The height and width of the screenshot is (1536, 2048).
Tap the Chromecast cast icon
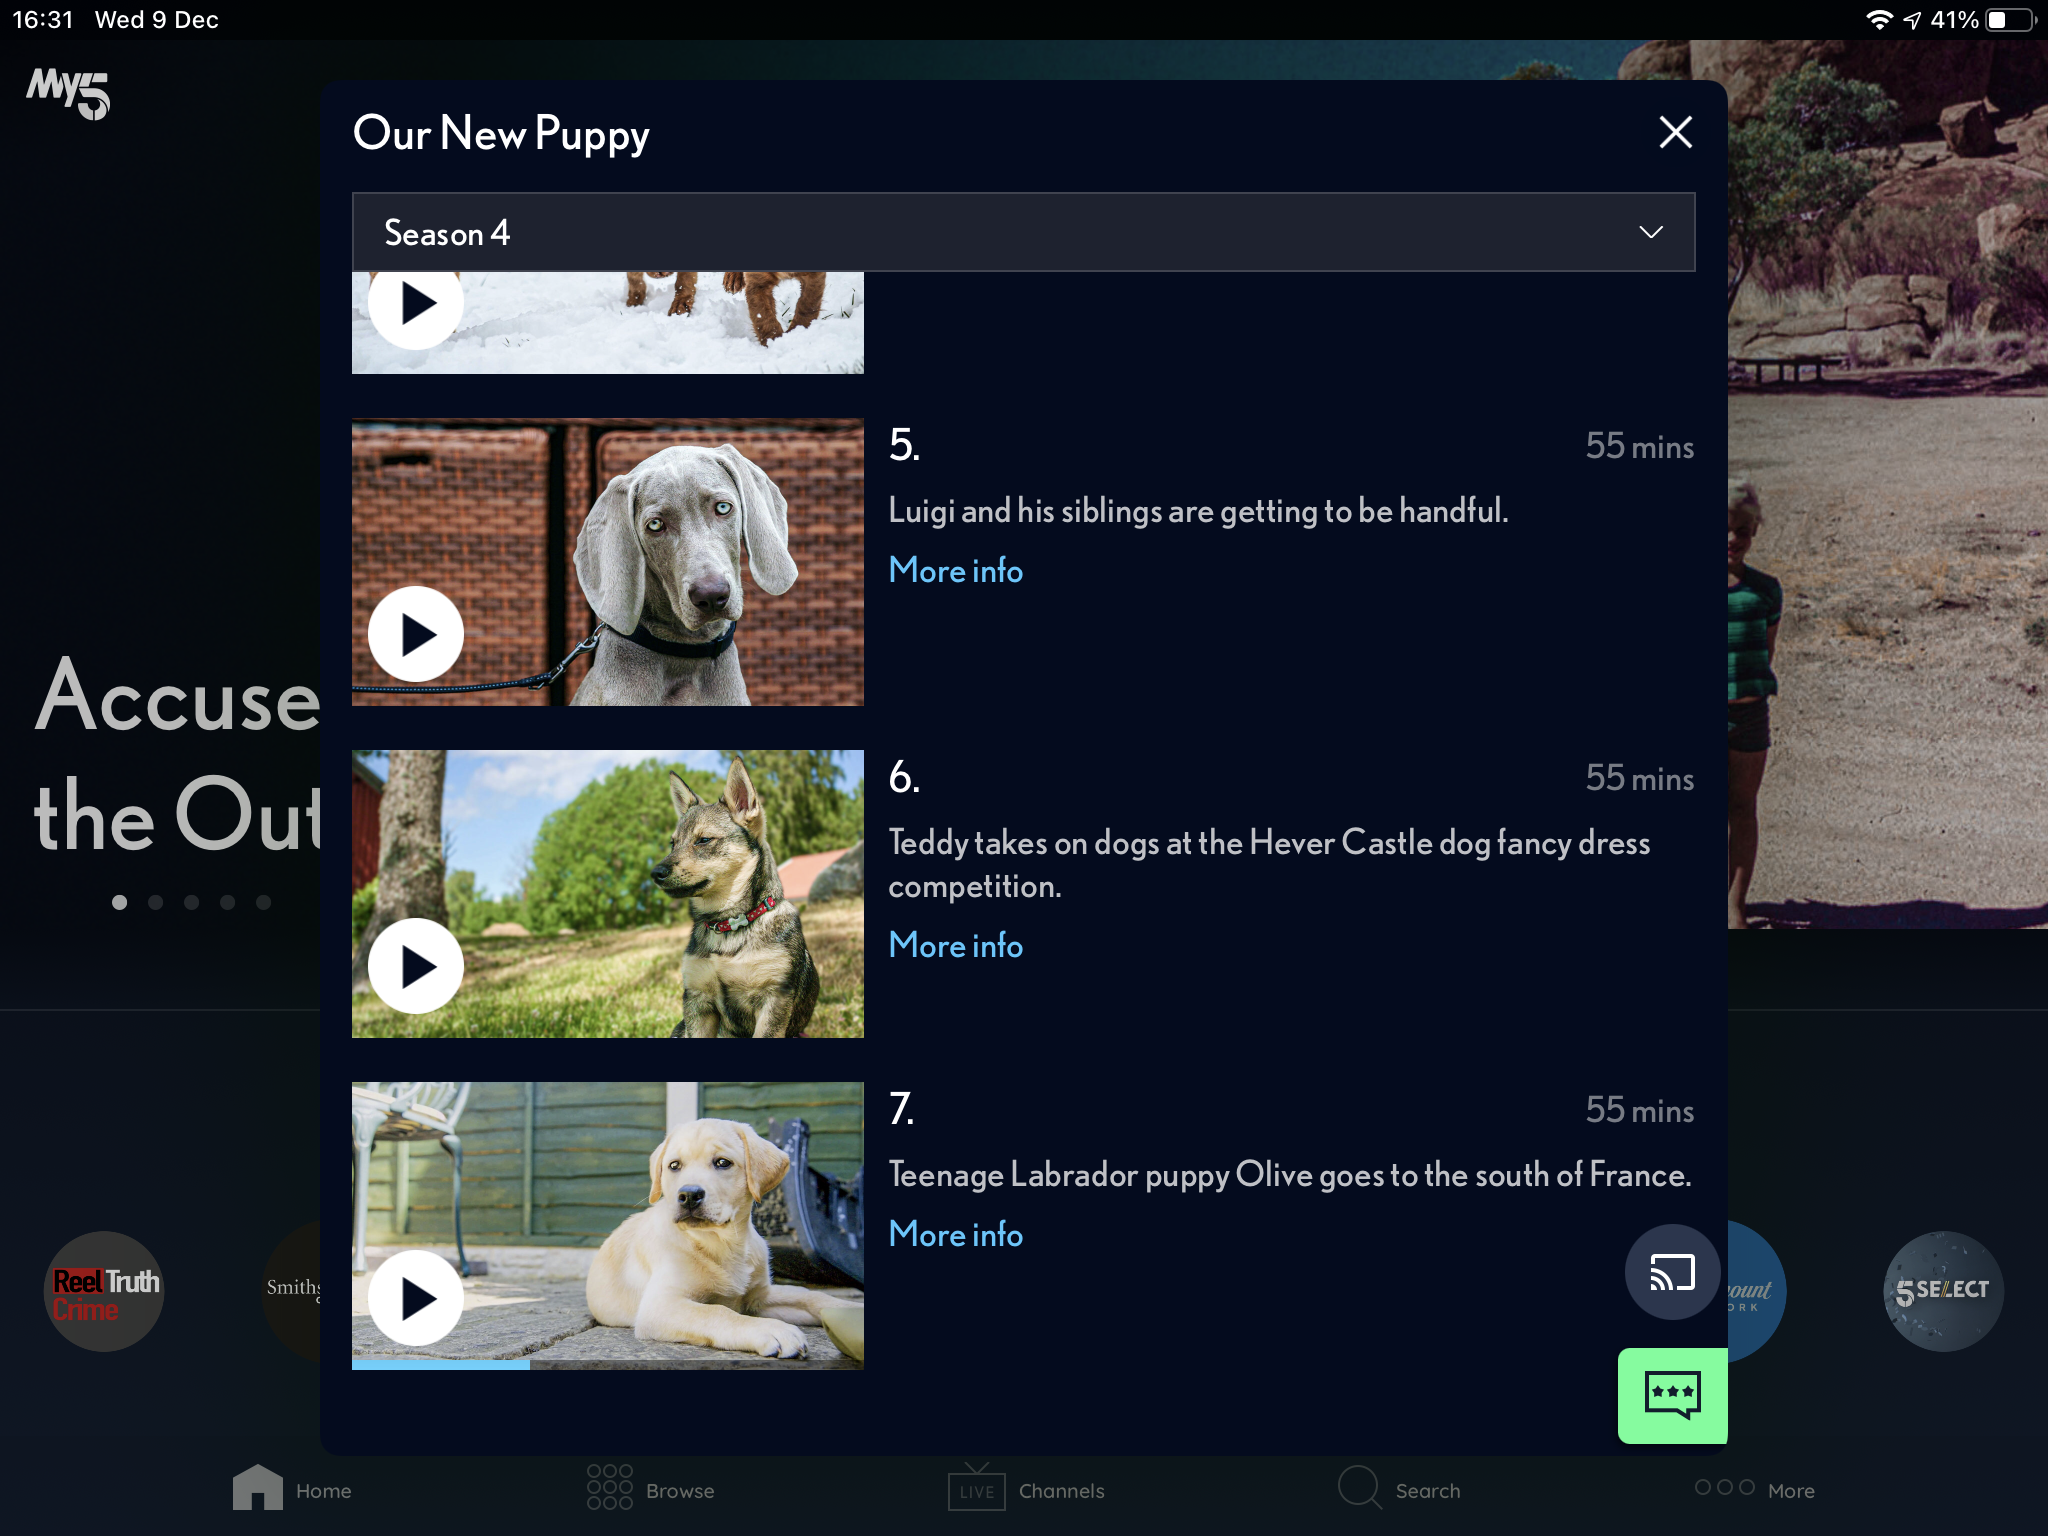pyautogui.click(x=1672, y=1272)
